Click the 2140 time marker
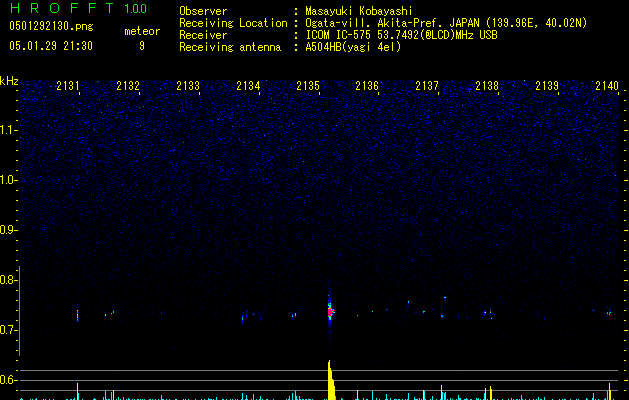Viewport: 629px width, 400px height. pos(607,86)
